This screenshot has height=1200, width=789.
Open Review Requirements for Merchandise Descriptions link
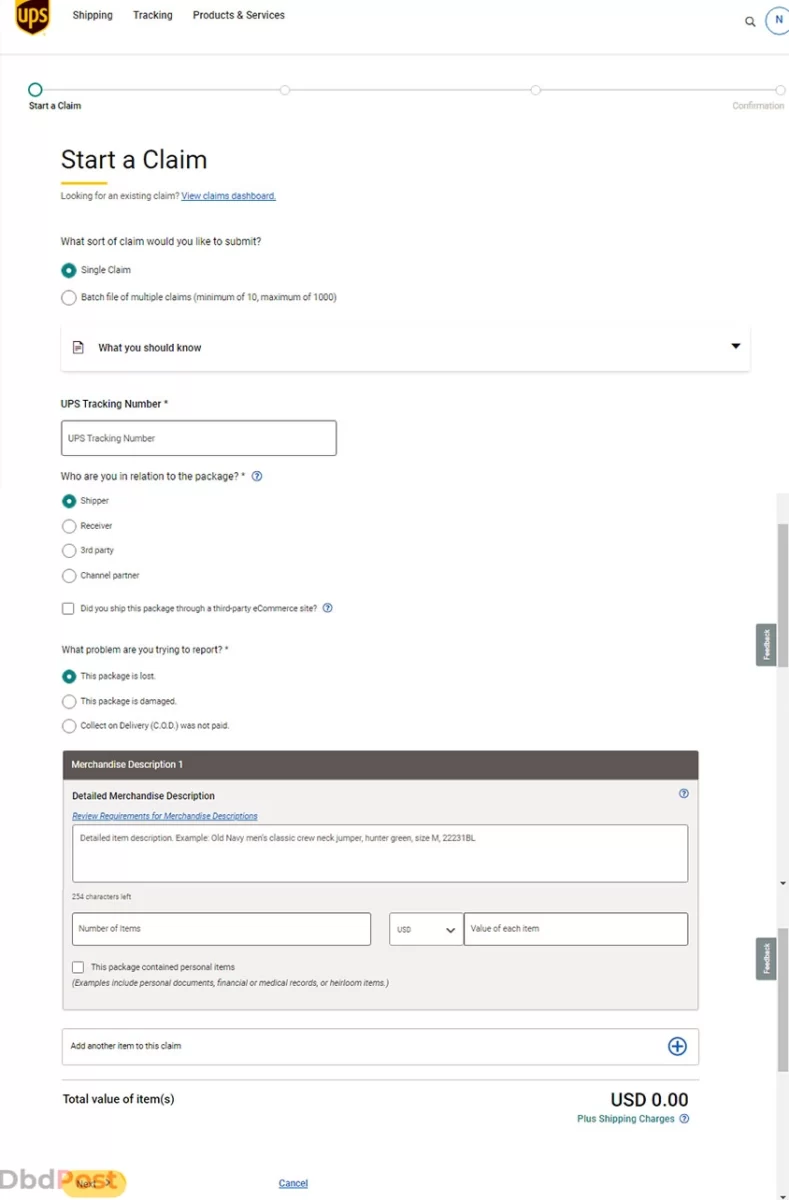click(x=165, y=816)
